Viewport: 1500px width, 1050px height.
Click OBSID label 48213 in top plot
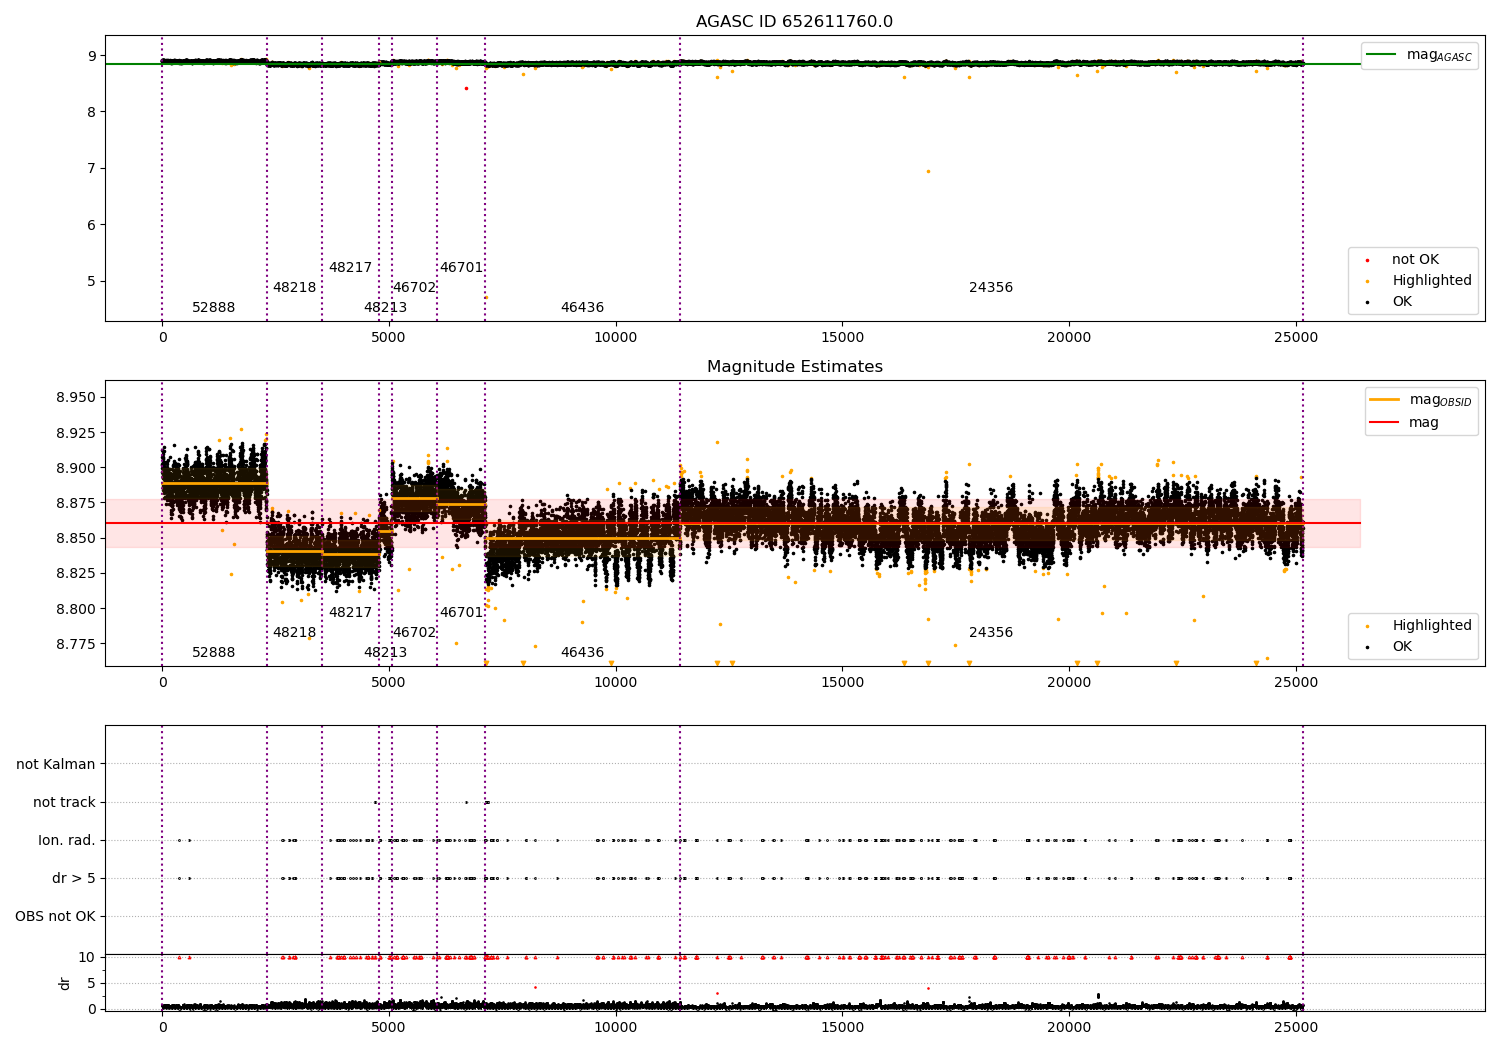tap(385, 308)
